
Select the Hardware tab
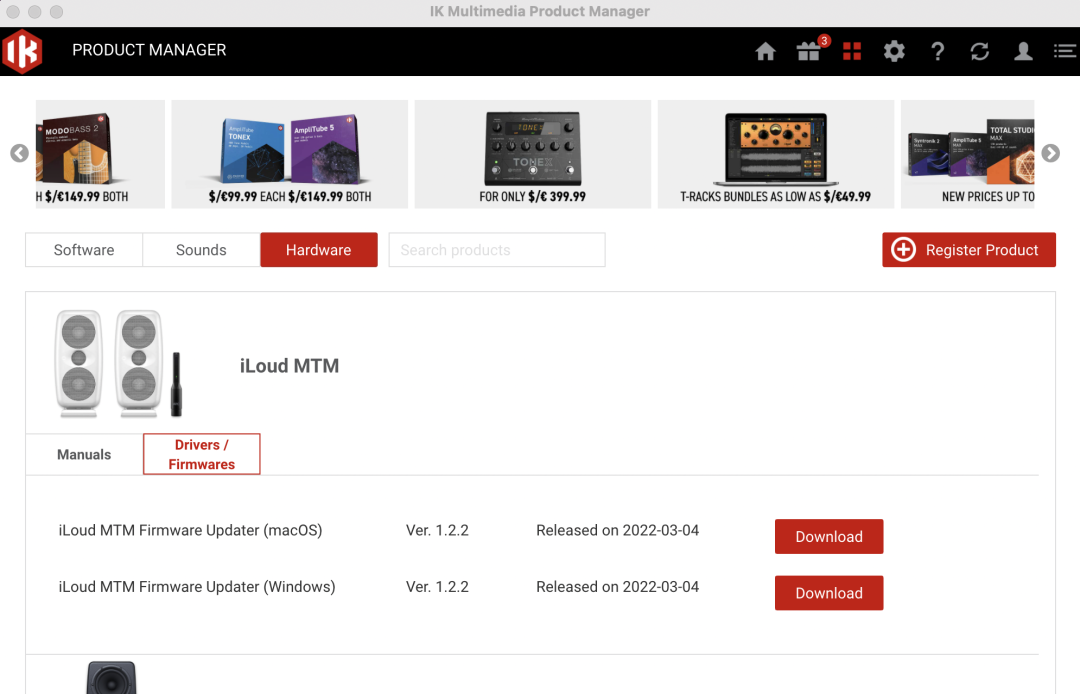pyautogui.click(x=319, y=250)
